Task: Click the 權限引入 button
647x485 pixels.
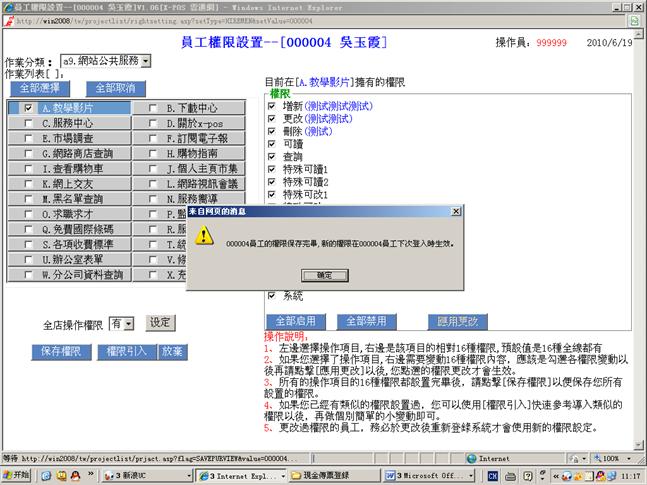Action: pyautogui.click(x=125, y=352)
